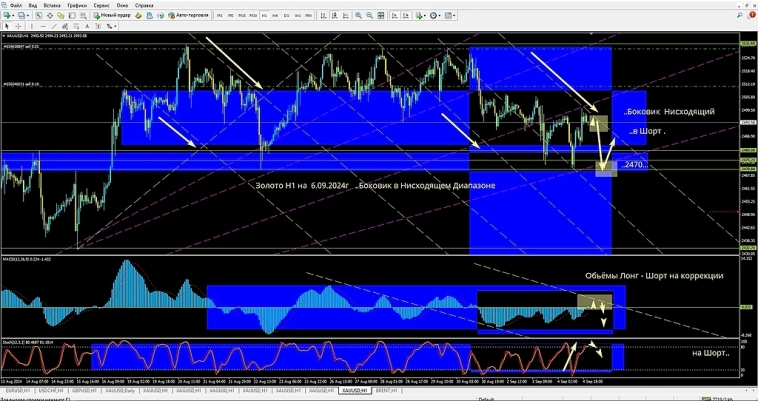Select the horizontal line tool
This screenshot has width=758, height=401.
pyautogui.click(x=43, y=26)
